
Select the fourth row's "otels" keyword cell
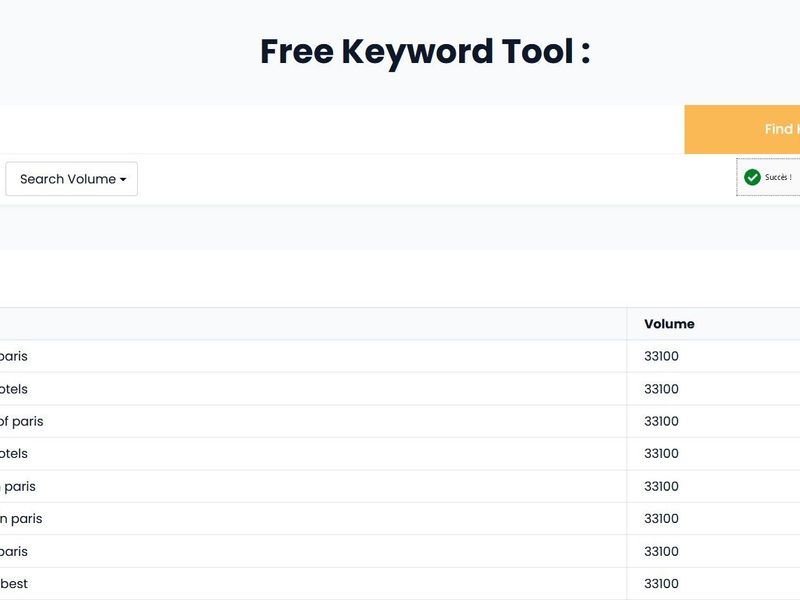point(14,453)
